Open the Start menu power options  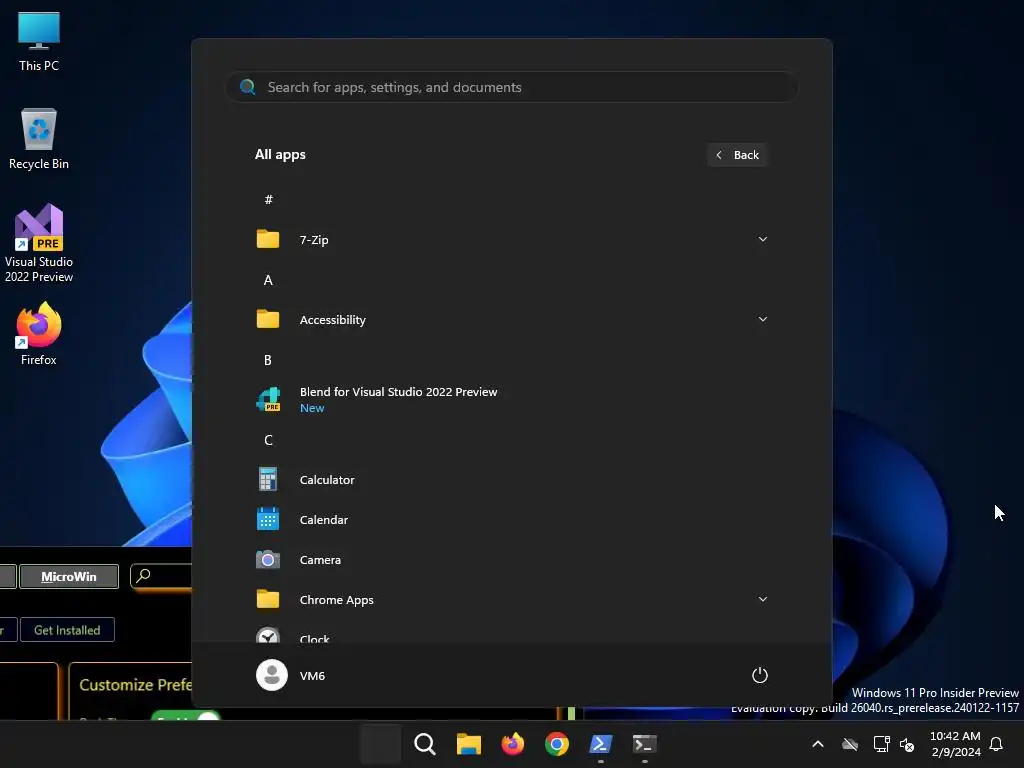pyautogui.click(x=760, y=675)
